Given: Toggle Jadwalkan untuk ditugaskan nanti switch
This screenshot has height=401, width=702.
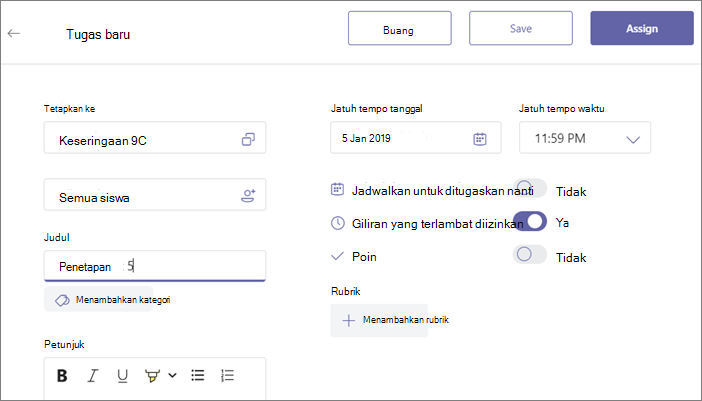Looking at the screenshot, I should coord(530,188).
